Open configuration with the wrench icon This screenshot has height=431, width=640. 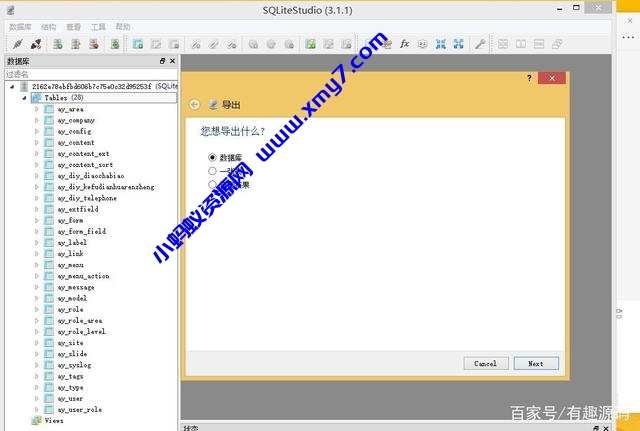click(x=480, y=44)
